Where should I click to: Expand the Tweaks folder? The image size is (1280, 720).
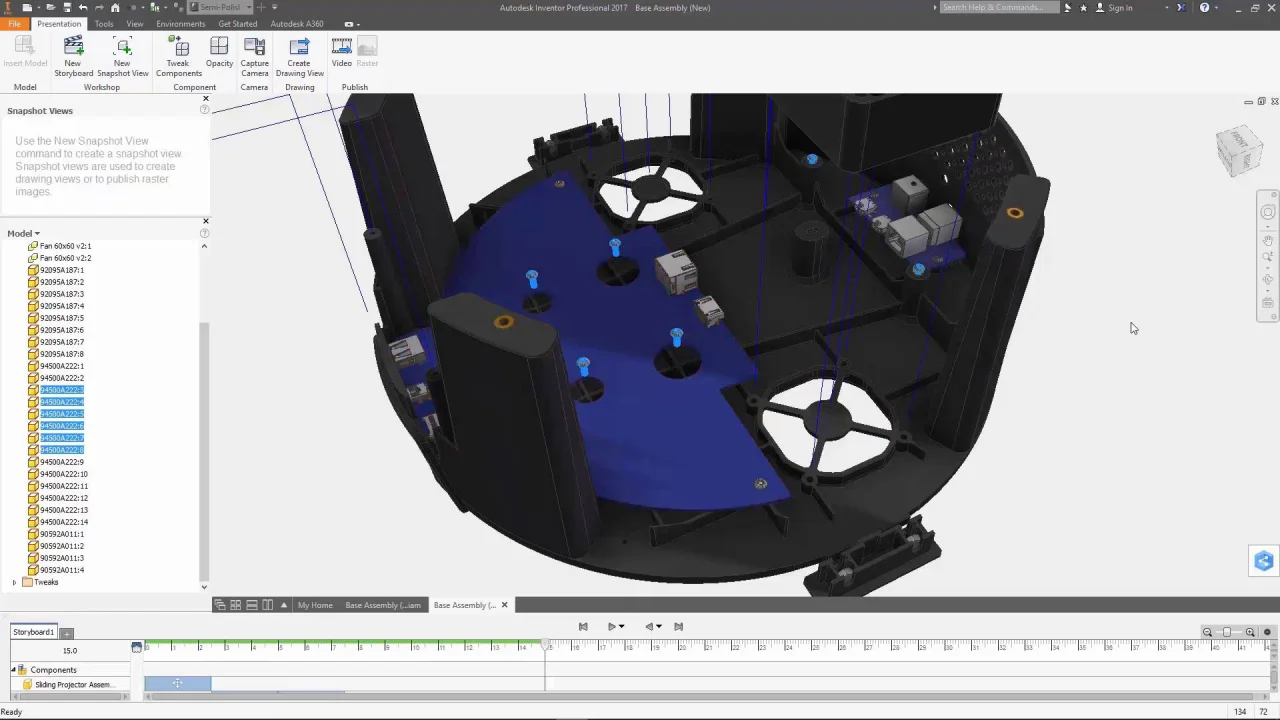tap(15, 582)
